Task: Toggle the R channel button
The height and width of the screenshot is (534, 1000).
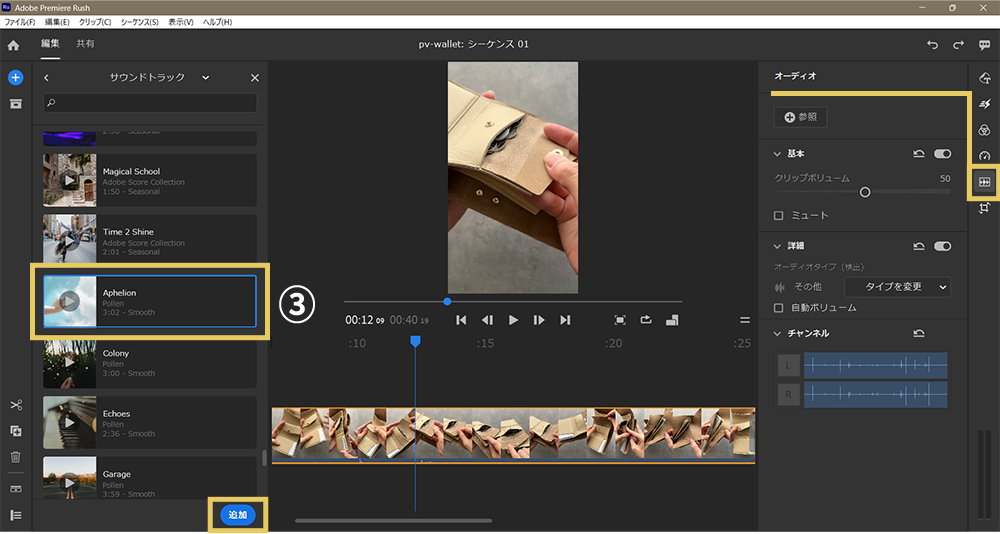Action: coord(788,395)
